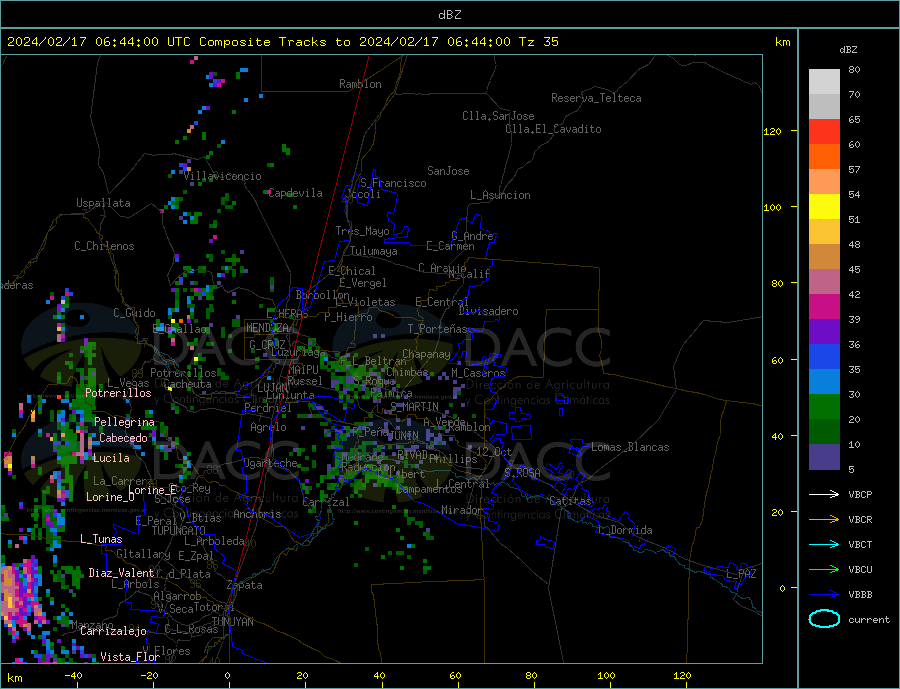Viewport: 900px width, 689px height.
Task: Click the 65 dBZ red color swatch
Action: [x=824, y=131]
